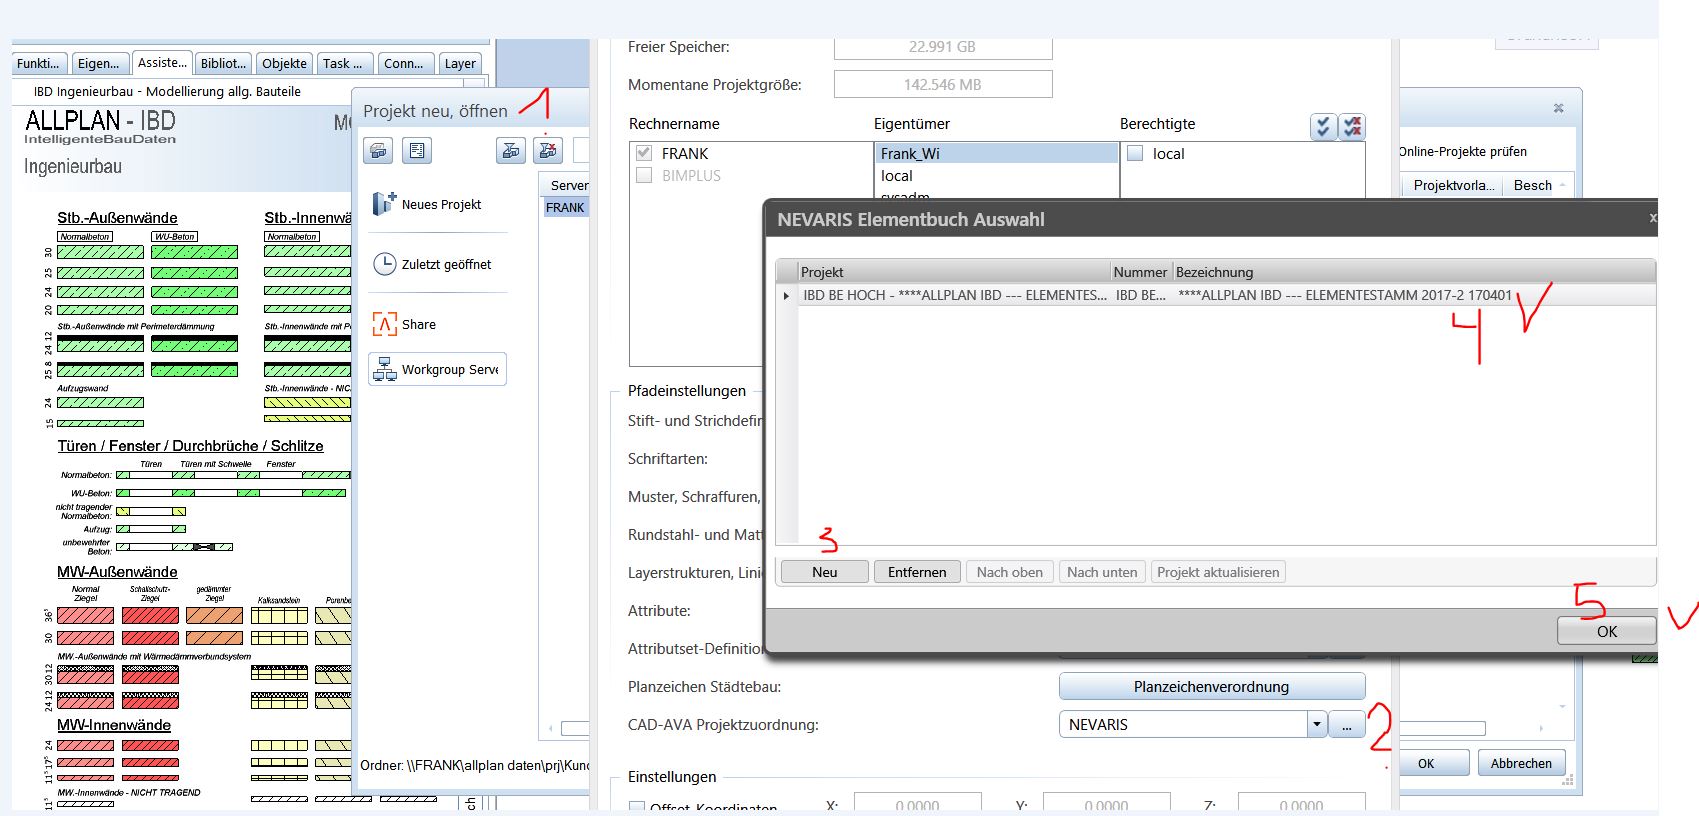
Task: Click the Projektvorla... column header
Action: 1453,185
